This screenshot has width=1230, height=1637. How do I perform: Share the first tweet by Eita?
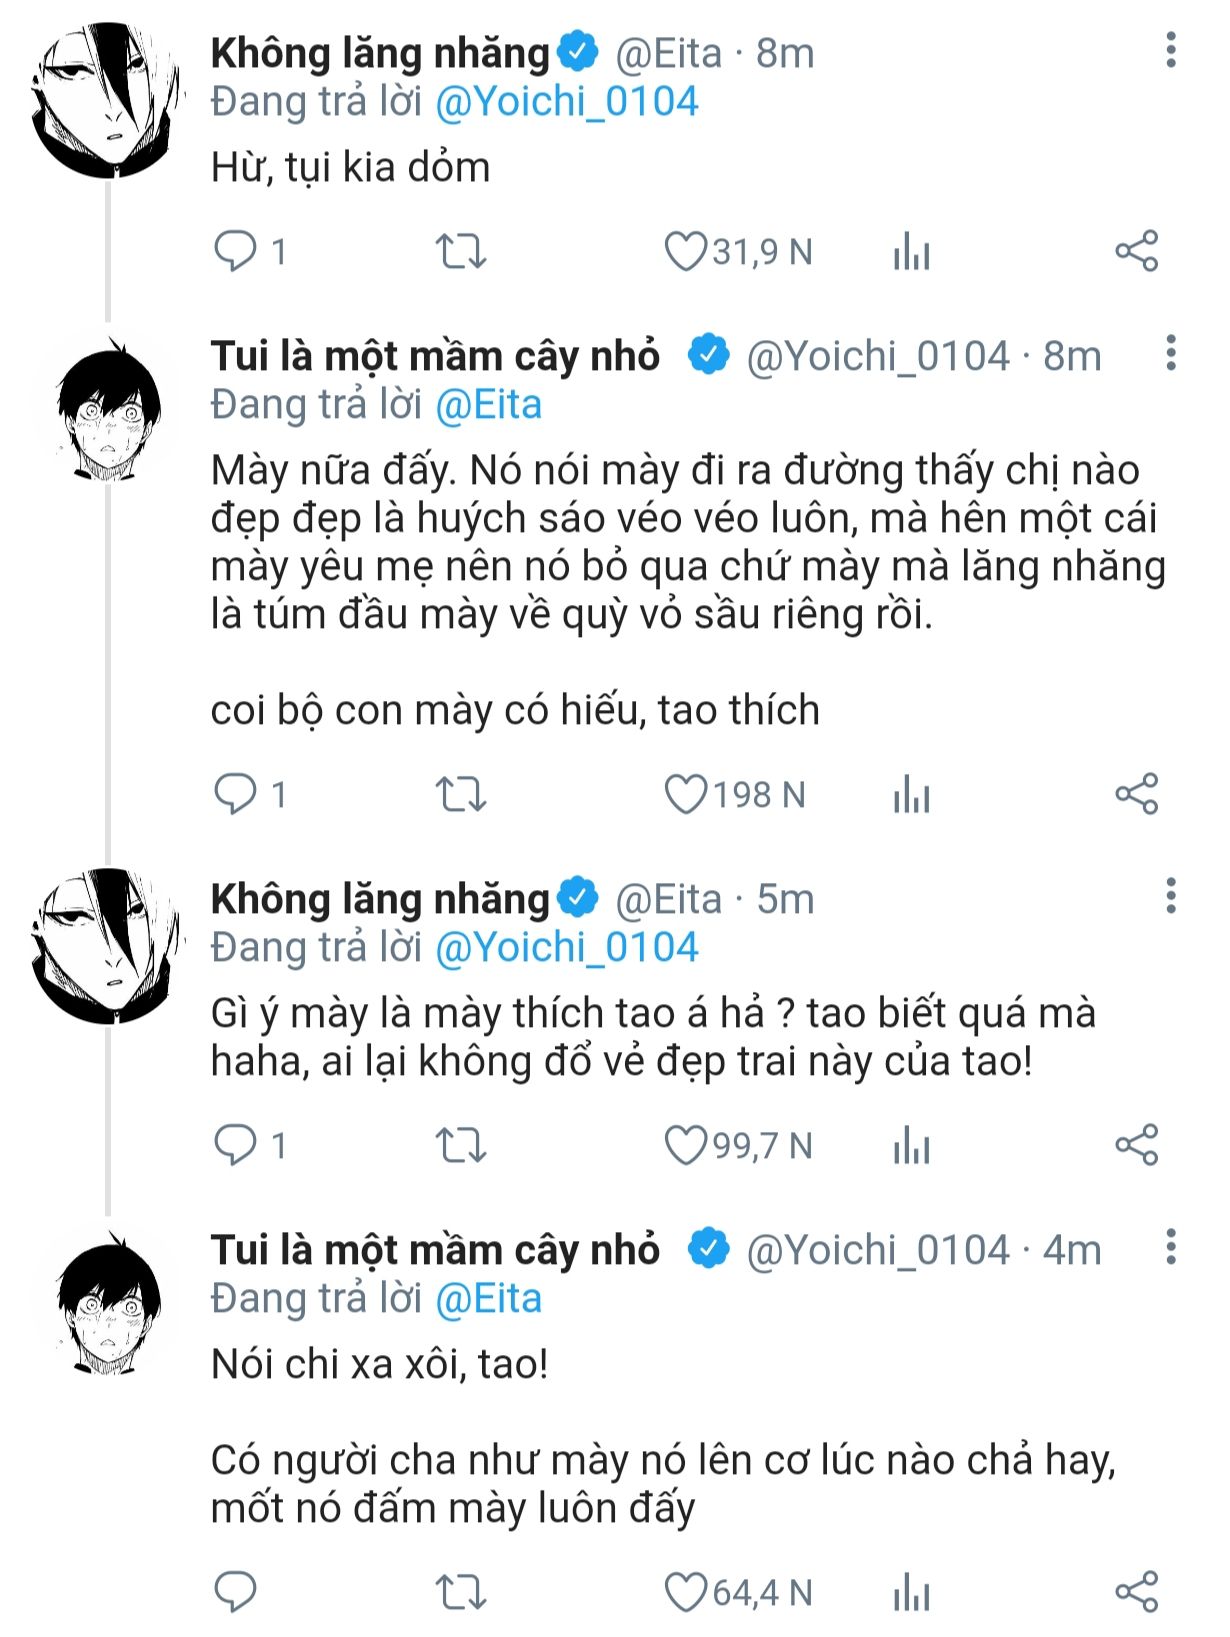tap(1137, 251)
